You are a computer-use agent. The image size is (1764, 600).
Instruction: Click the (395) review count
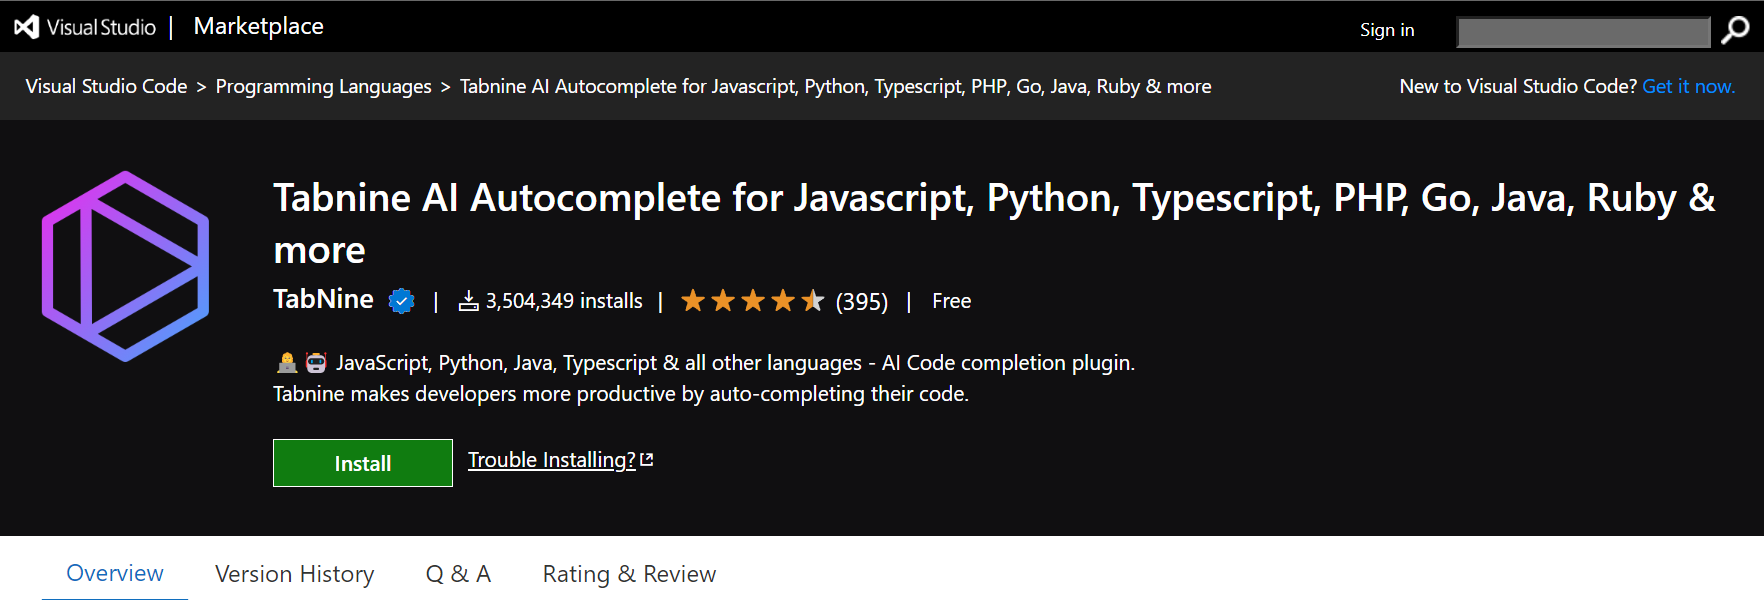861,302
